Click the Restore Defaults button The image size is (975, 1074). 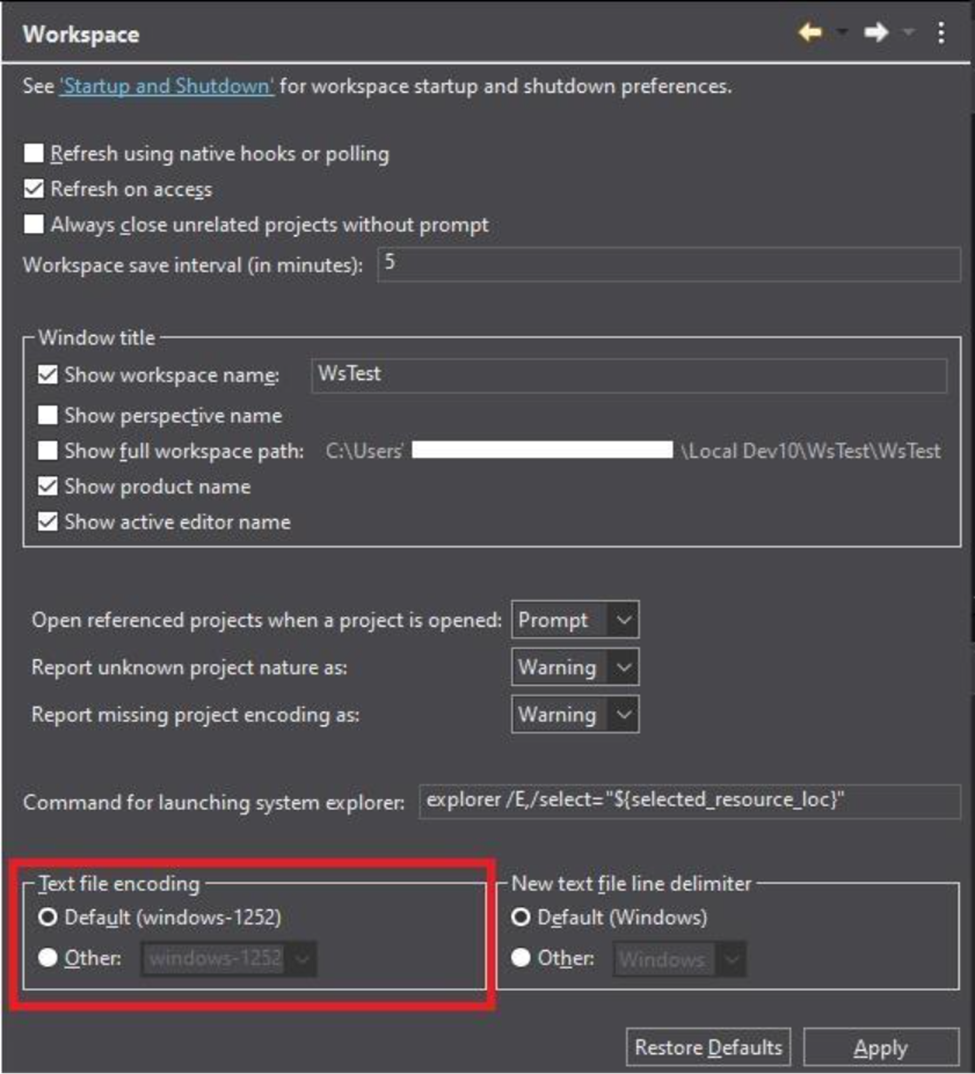pyautogui.click(x=708, y=1048)
